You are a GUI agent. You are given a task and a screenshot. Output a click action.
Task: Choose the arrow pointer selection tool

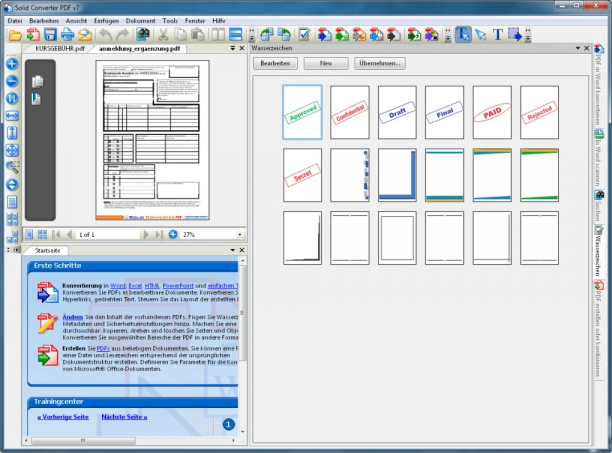click(x=481, y=35)
